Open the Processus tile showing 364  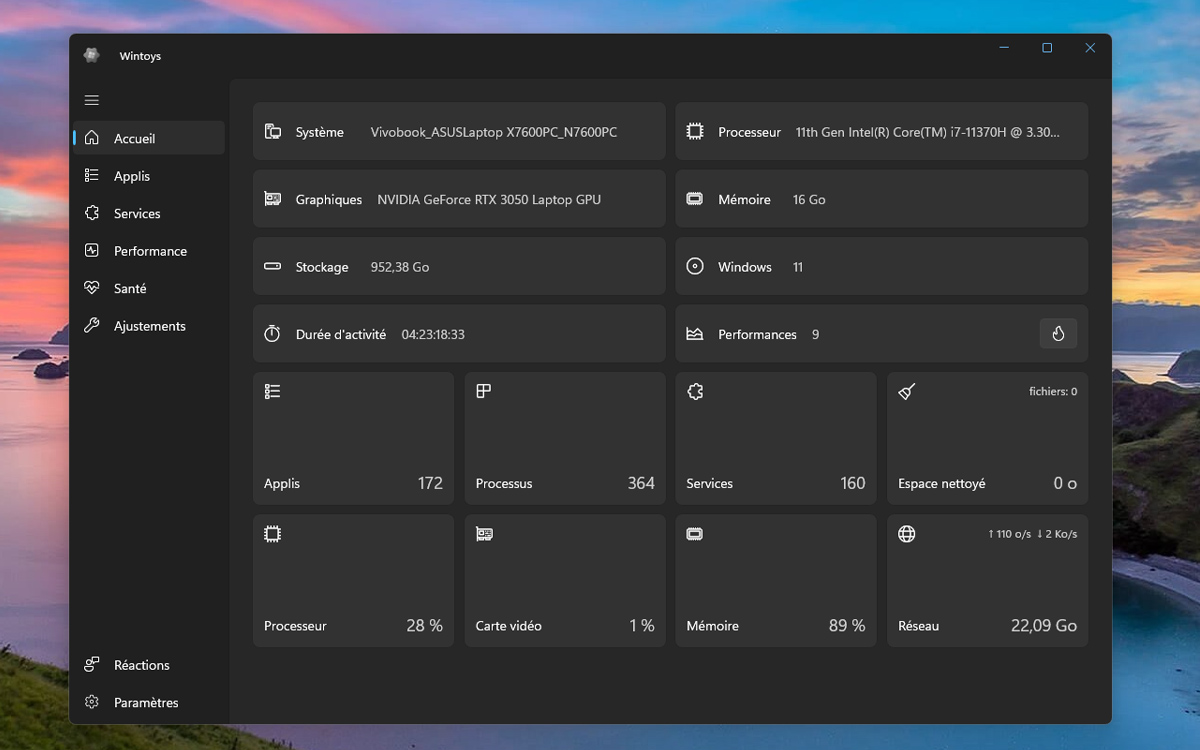(x=565, y=438)
